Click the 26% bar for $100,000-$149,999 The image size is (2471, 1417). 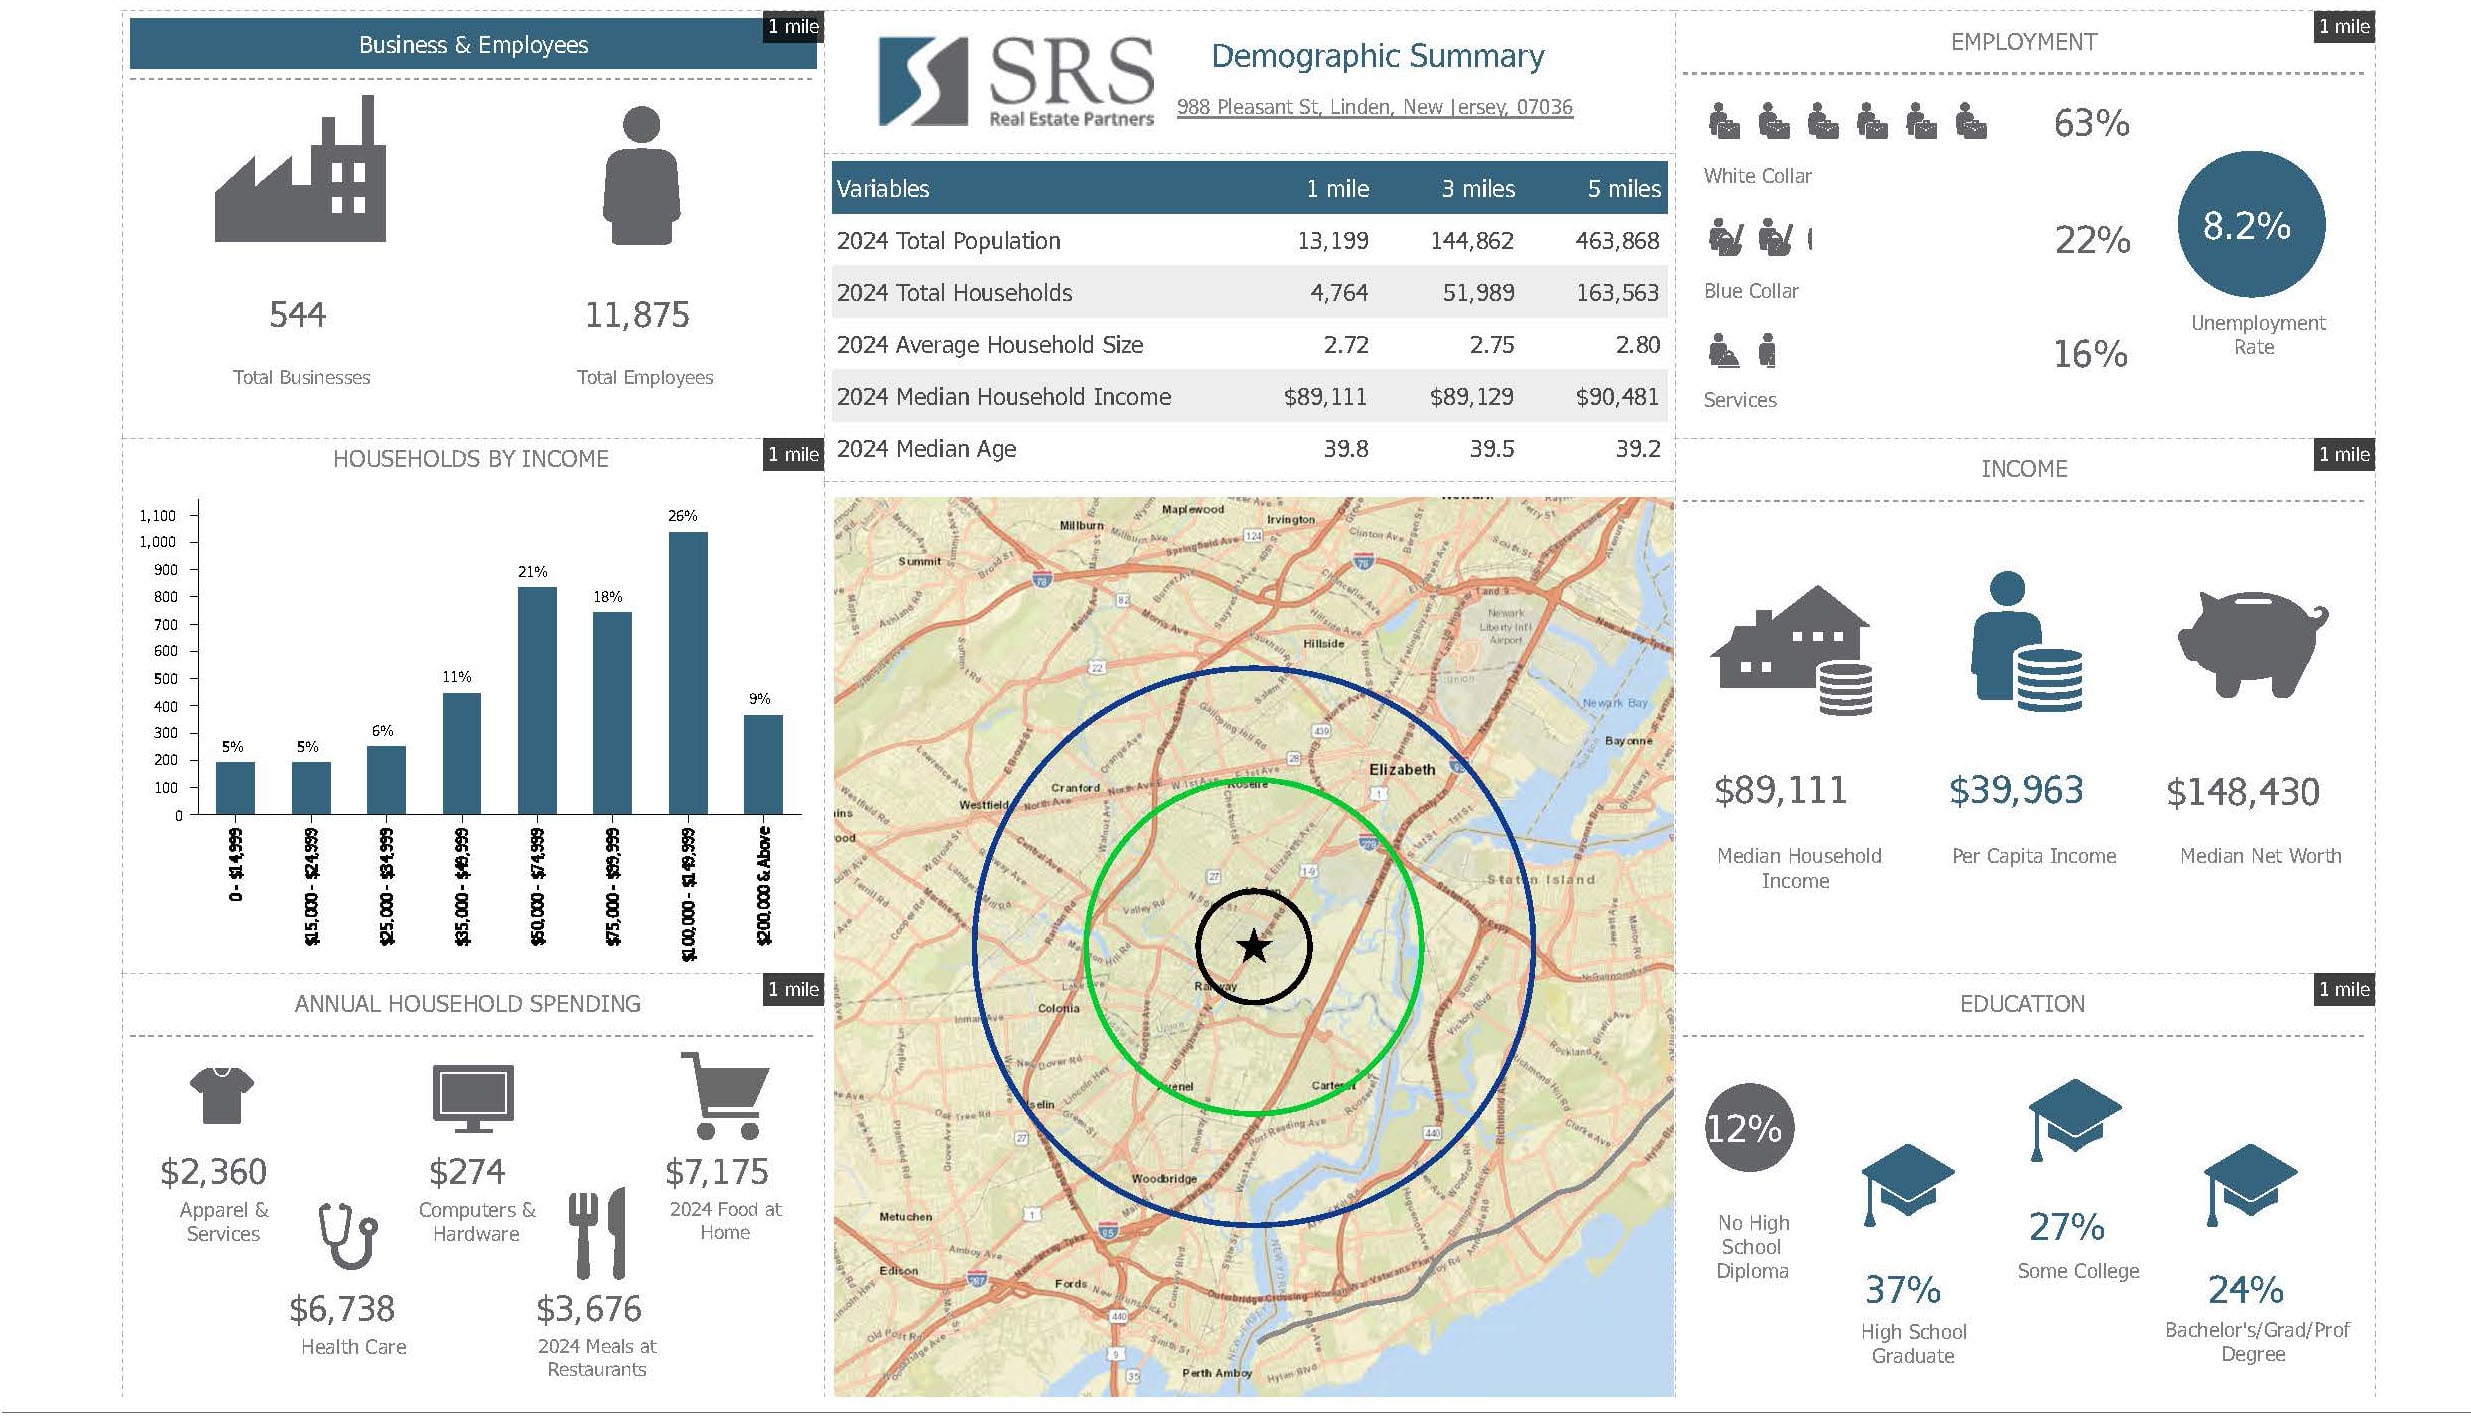[x=688, y=673]
